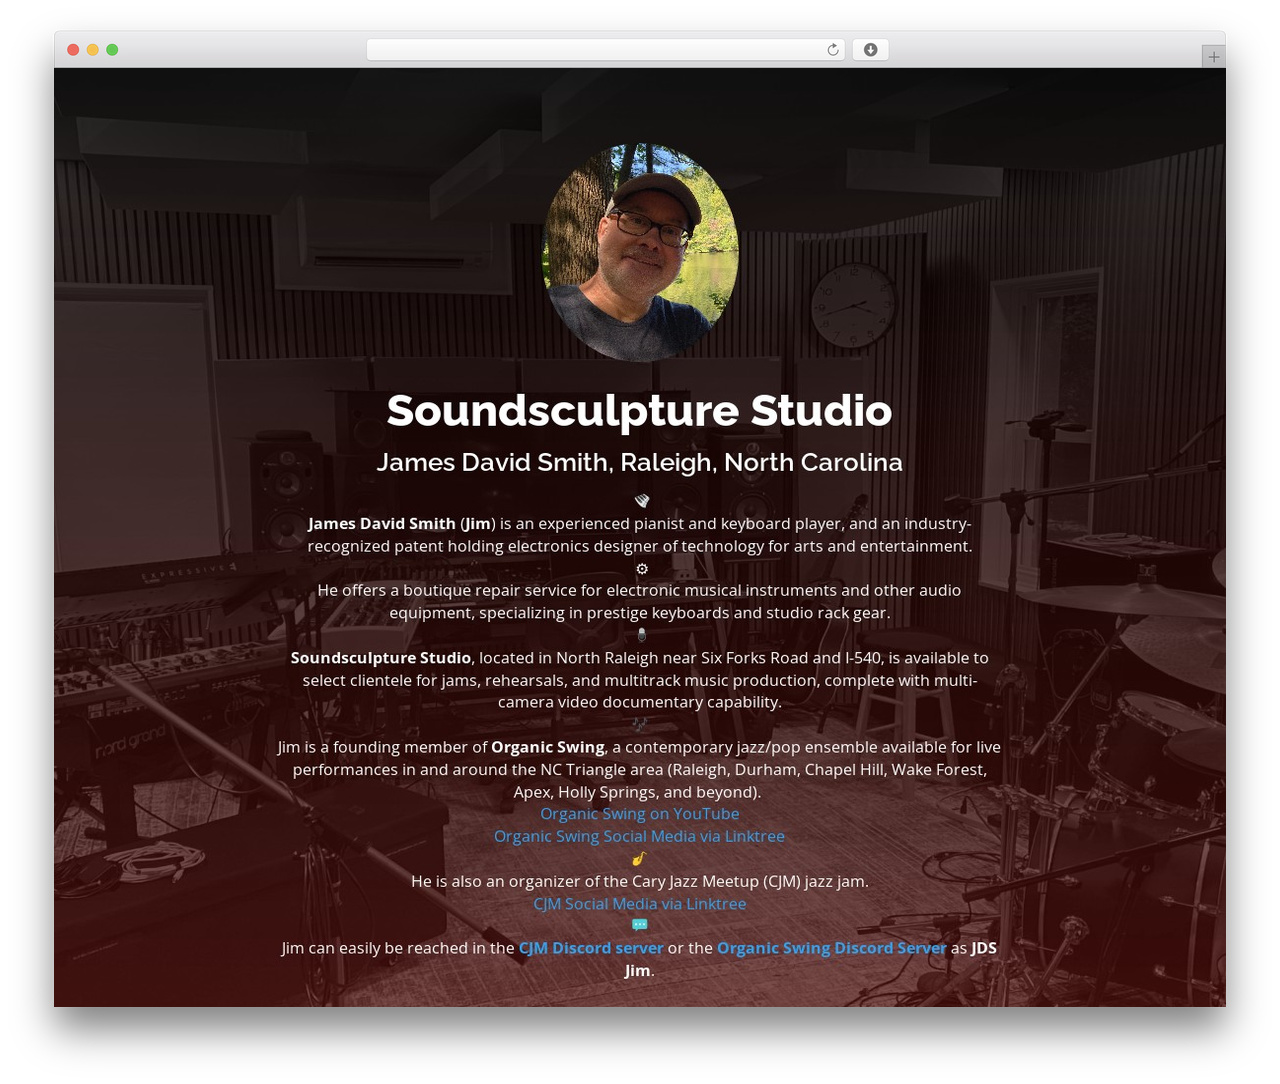Screen dimensions: 1280x1084
Task: Click the music notes emoji above the Organic Swing paragraph
Action: click(x=640, y=724)
